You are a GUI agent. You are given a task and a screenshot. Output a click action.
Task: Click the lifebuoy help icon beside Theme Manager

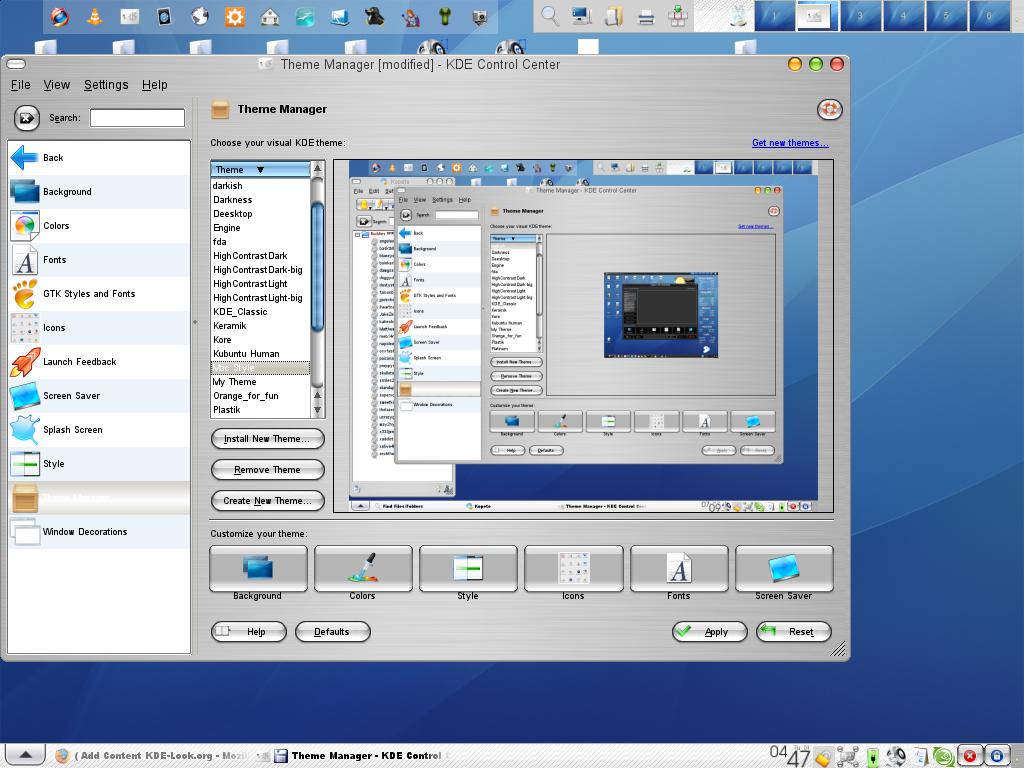(829, 109)
